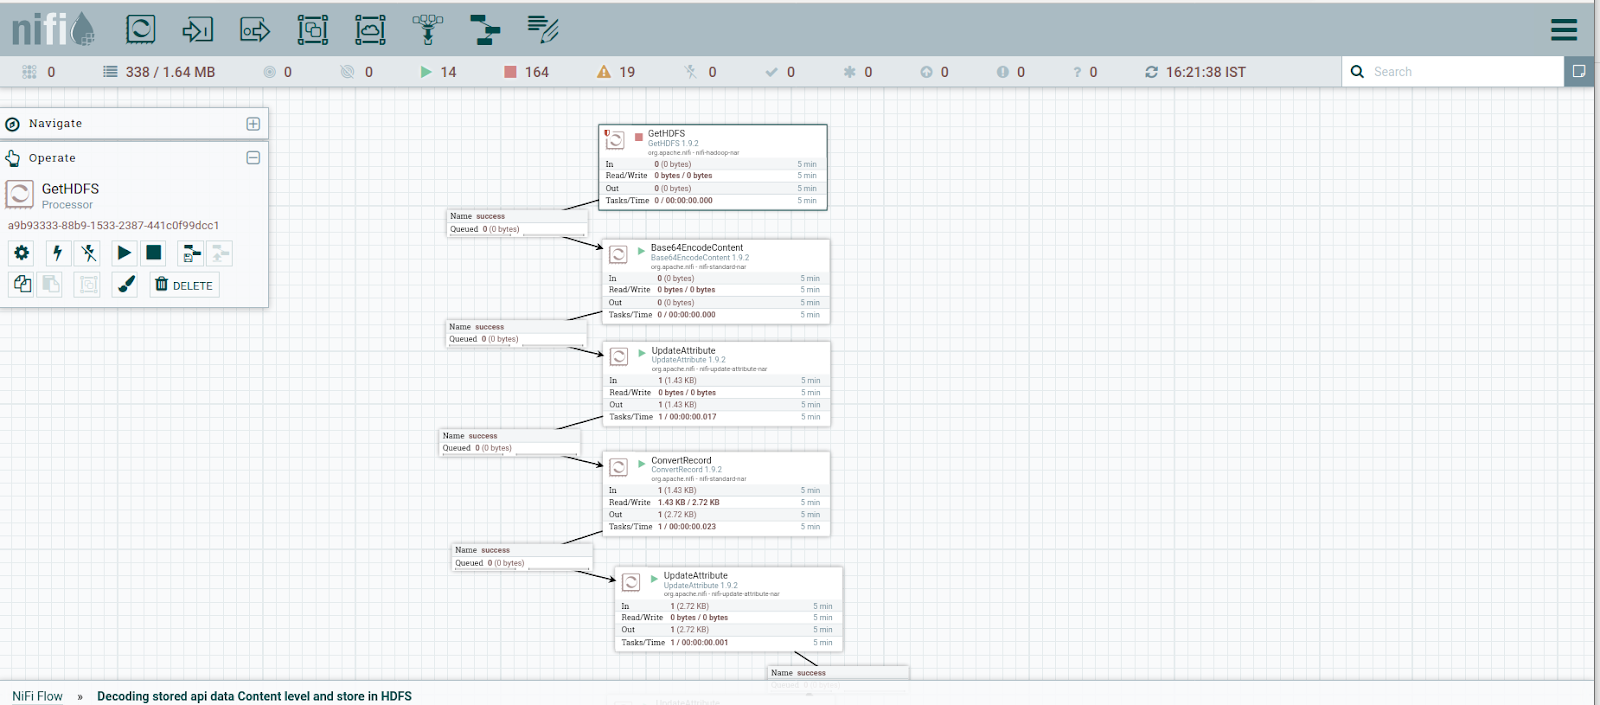Enable the selected GetHDFS processor
Image resolution: width=1600 pixels, height=705 pixels.
point(57,253)
